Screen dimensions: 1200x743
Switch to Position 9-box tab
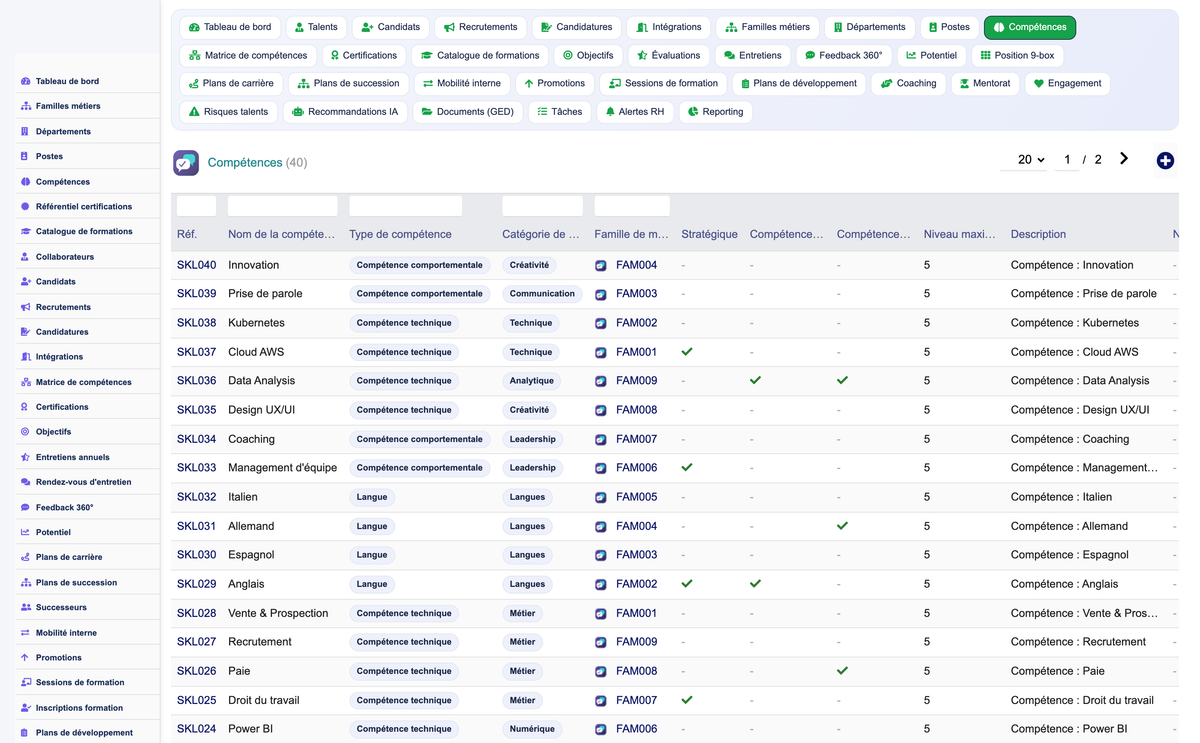coord(1017,56)
